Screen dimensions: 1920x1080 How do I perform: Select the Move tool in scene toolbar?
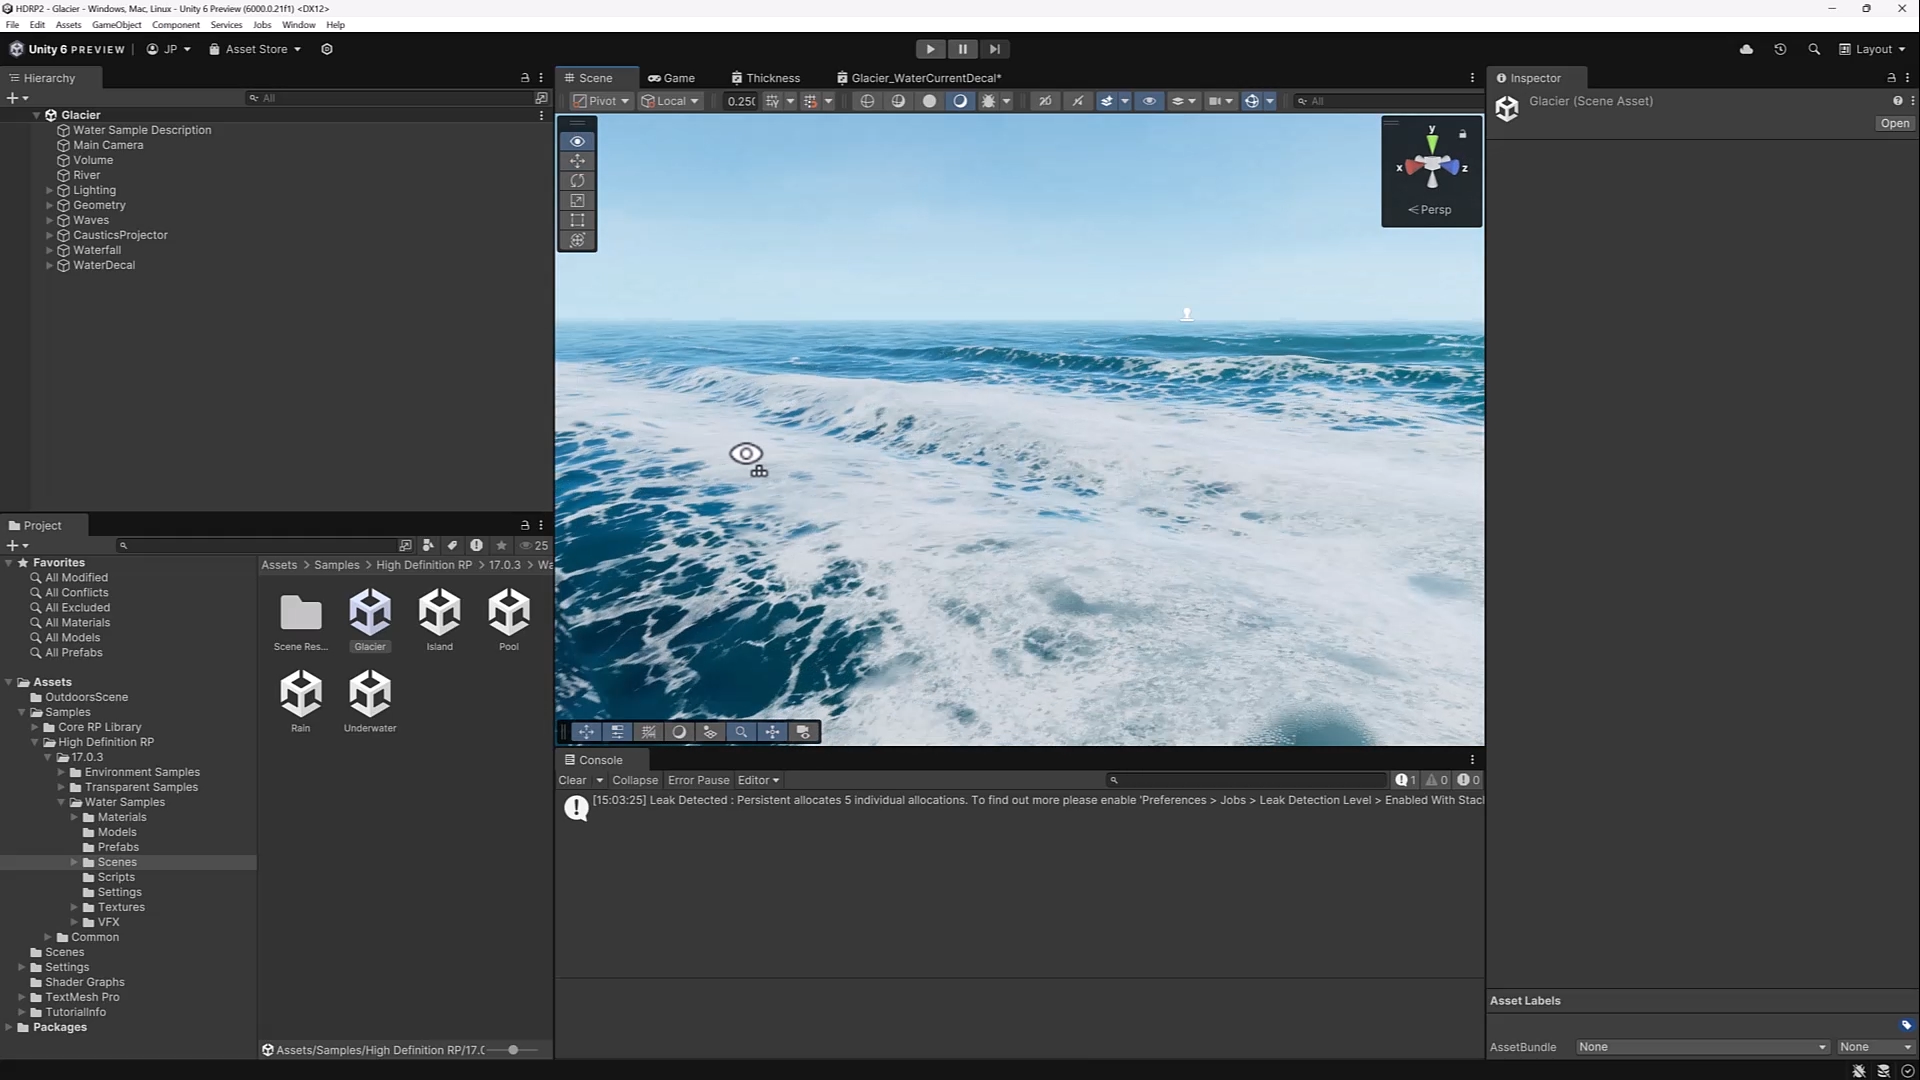coord(577,161)
